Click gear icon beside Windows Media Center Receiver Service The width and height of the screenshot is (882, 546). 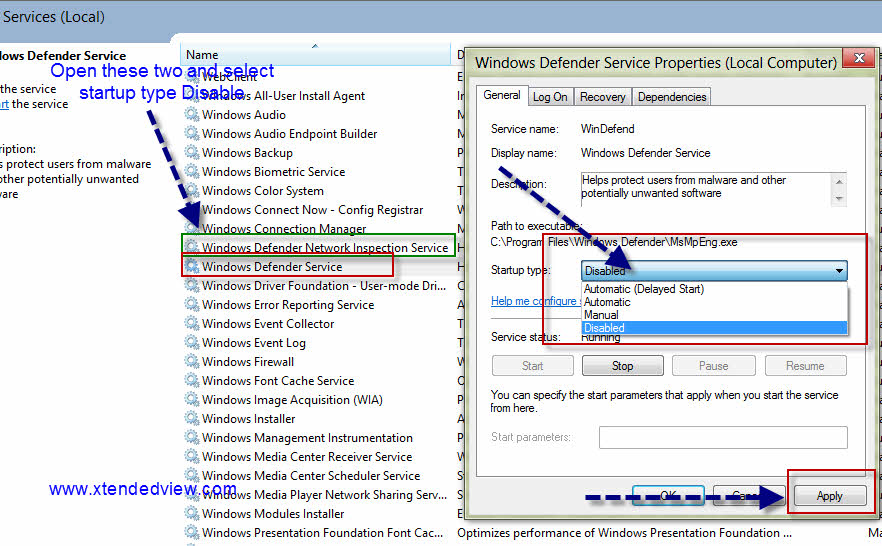coord(192,457)
